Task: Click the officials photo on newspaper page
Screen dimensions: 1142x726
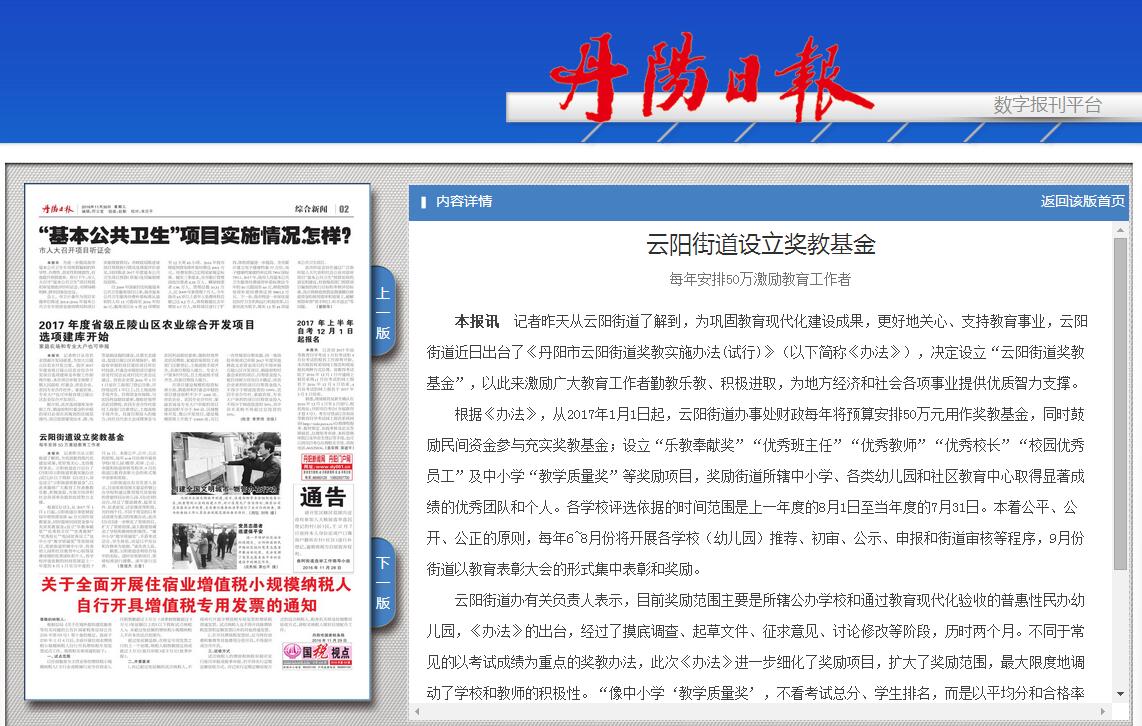Action: (226, 468)
